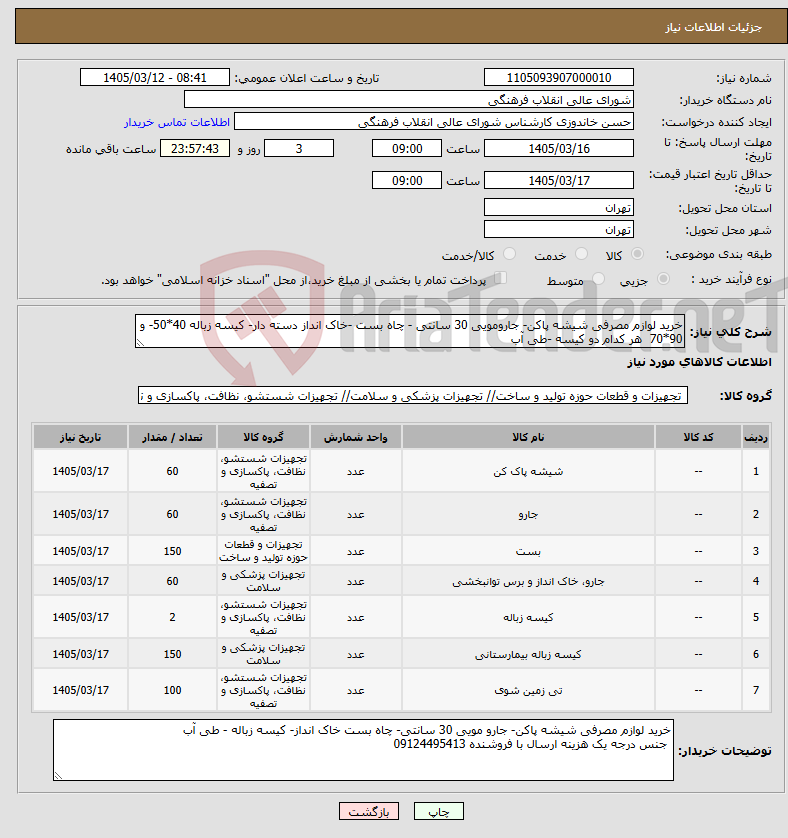Image resolution: width=788 pixels, height=838 pixels.
Task: Click the resize handle of description textarea
Action: [x=140, y=343]
